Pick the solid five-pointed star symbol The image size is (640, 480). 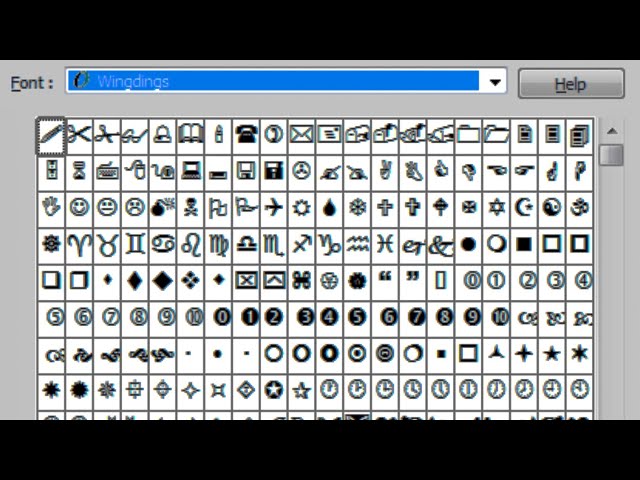pos(552,353)
